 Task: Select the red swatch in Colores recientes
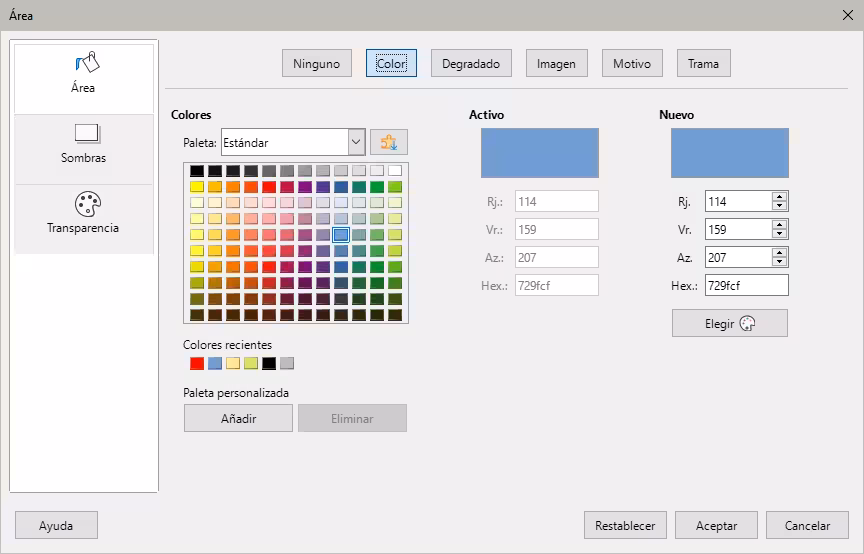(x=197, y=363)
